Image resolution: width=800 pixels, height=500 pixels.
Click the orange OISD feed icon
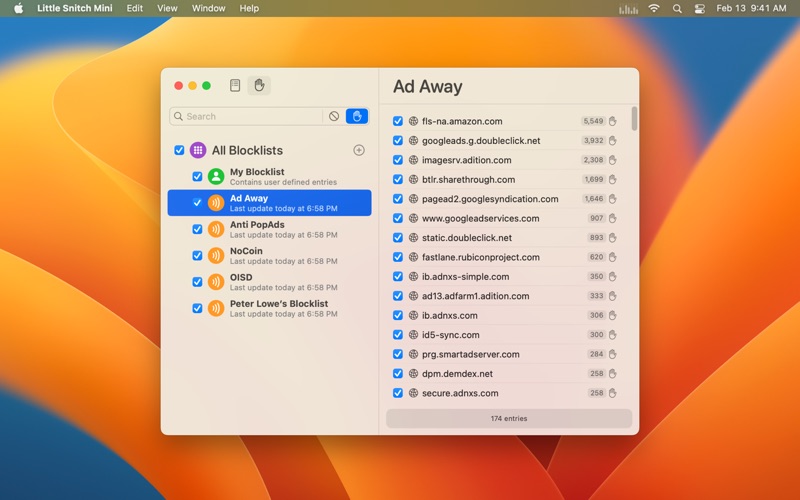tap(216, 282)
